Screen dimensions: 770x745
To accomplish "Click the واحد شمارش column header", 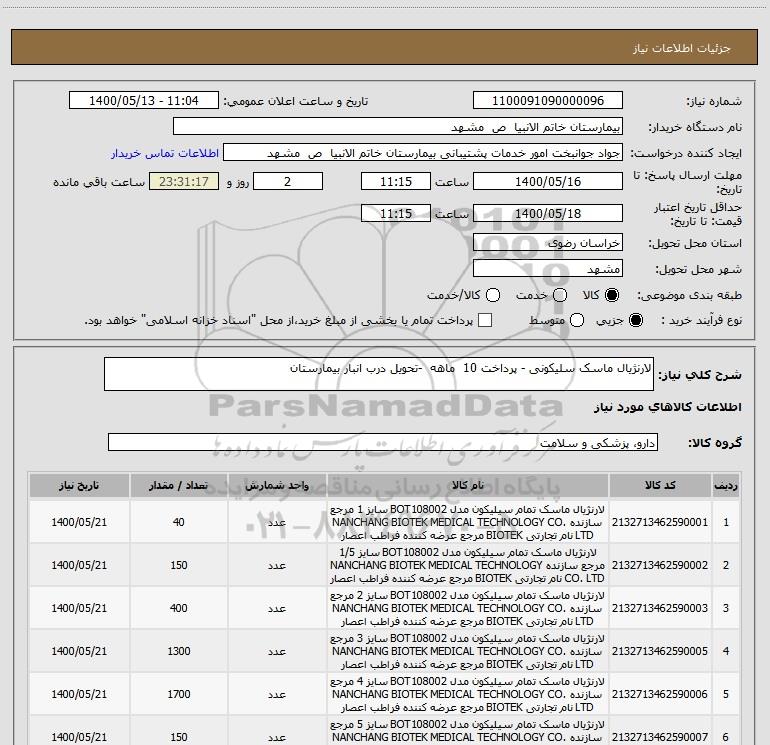I will [x=277, y=486].
